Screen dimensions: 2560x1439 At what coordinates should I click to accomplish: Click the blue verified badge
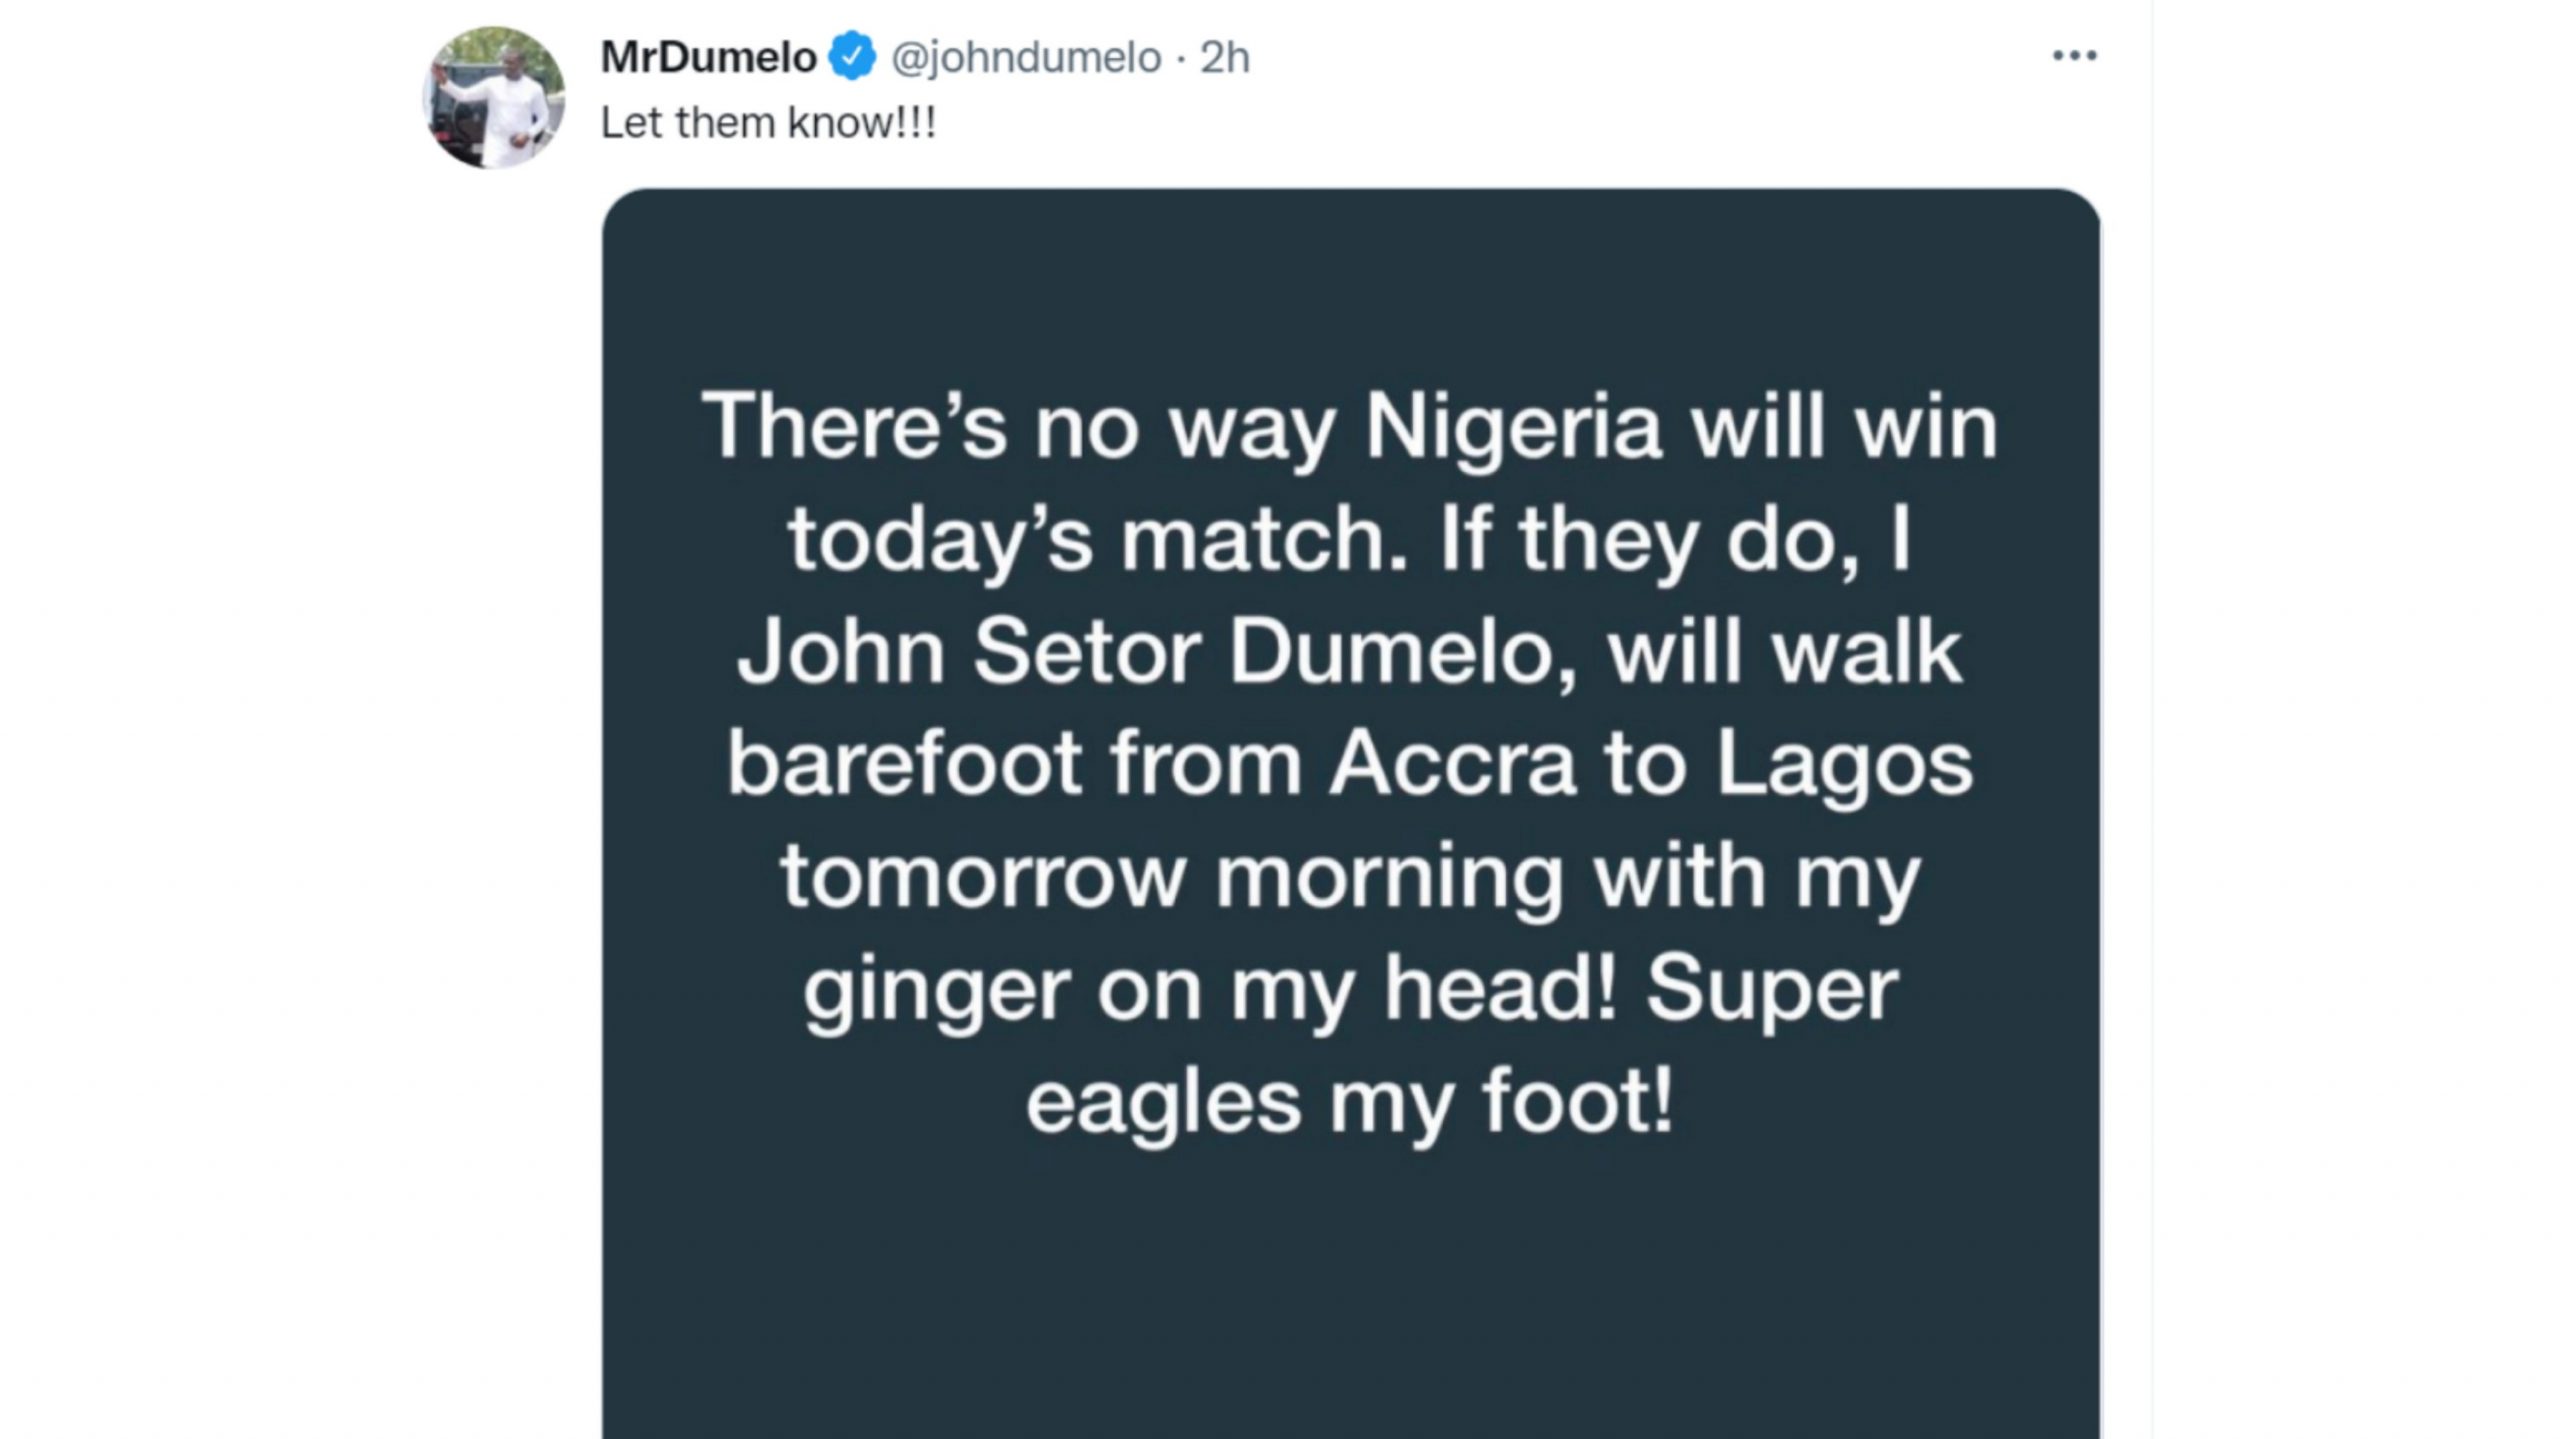(x=850, y=57)
